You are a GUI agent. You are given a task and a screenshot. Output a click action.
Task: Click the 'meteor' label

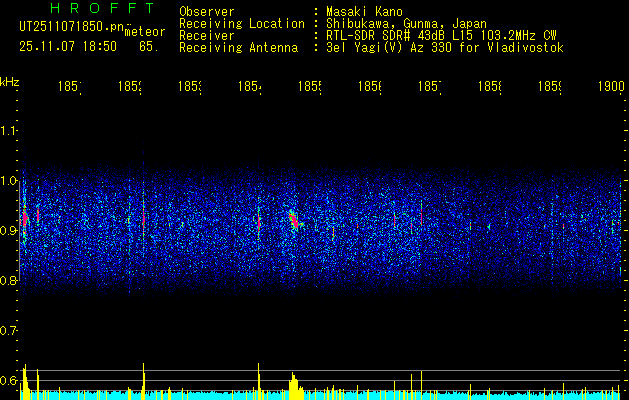tap(145, 32)
